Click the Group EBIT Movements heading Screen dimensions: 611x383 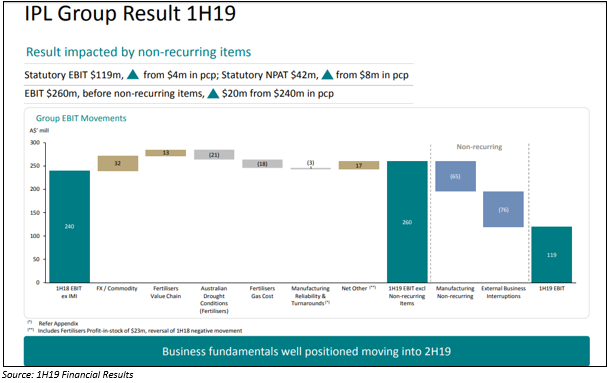pos(81,118)
